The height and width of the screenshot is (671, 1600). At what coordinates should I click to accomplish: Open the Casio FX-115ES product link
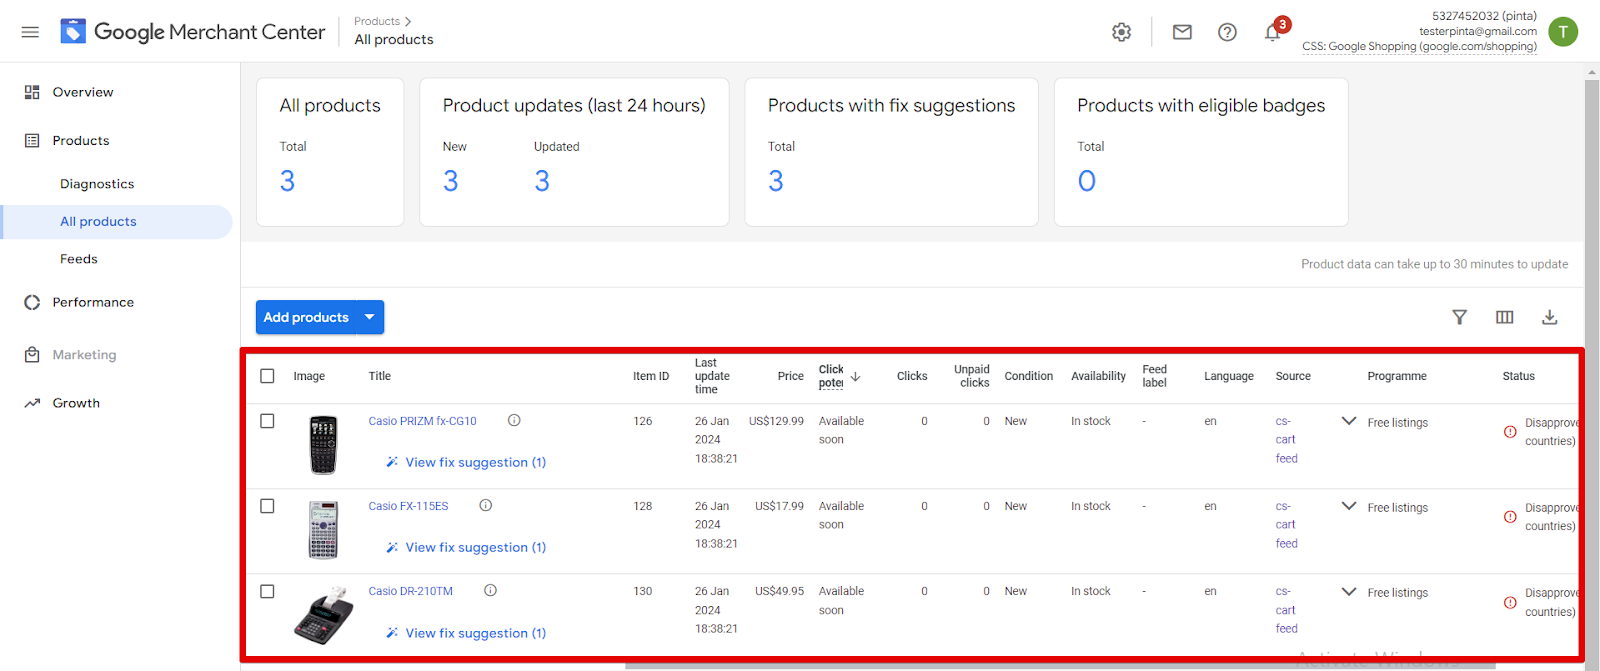click(408, 506)
